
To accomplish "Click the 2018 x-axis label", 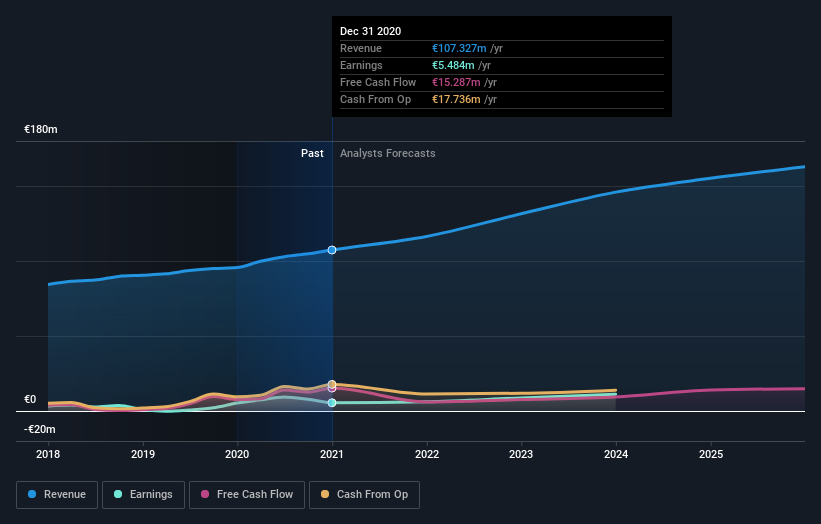I will tap(48, 454).
